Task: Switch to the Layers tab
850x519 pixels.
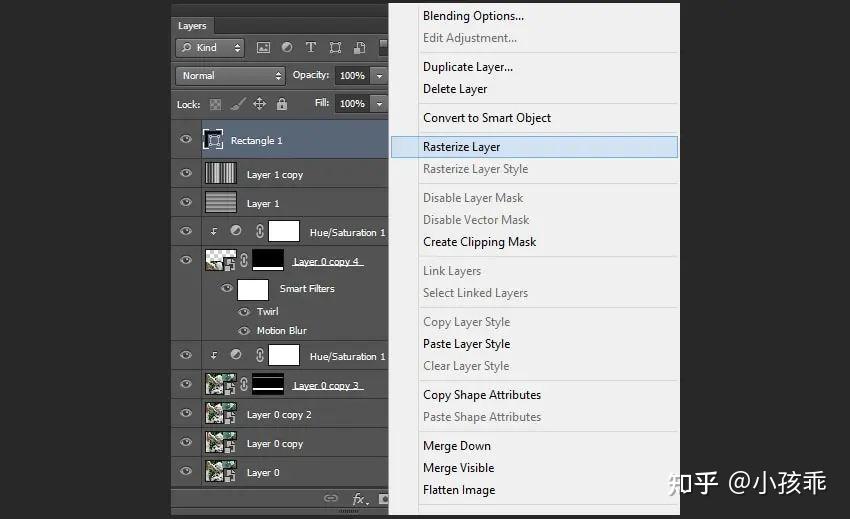Action: point(192,25)
